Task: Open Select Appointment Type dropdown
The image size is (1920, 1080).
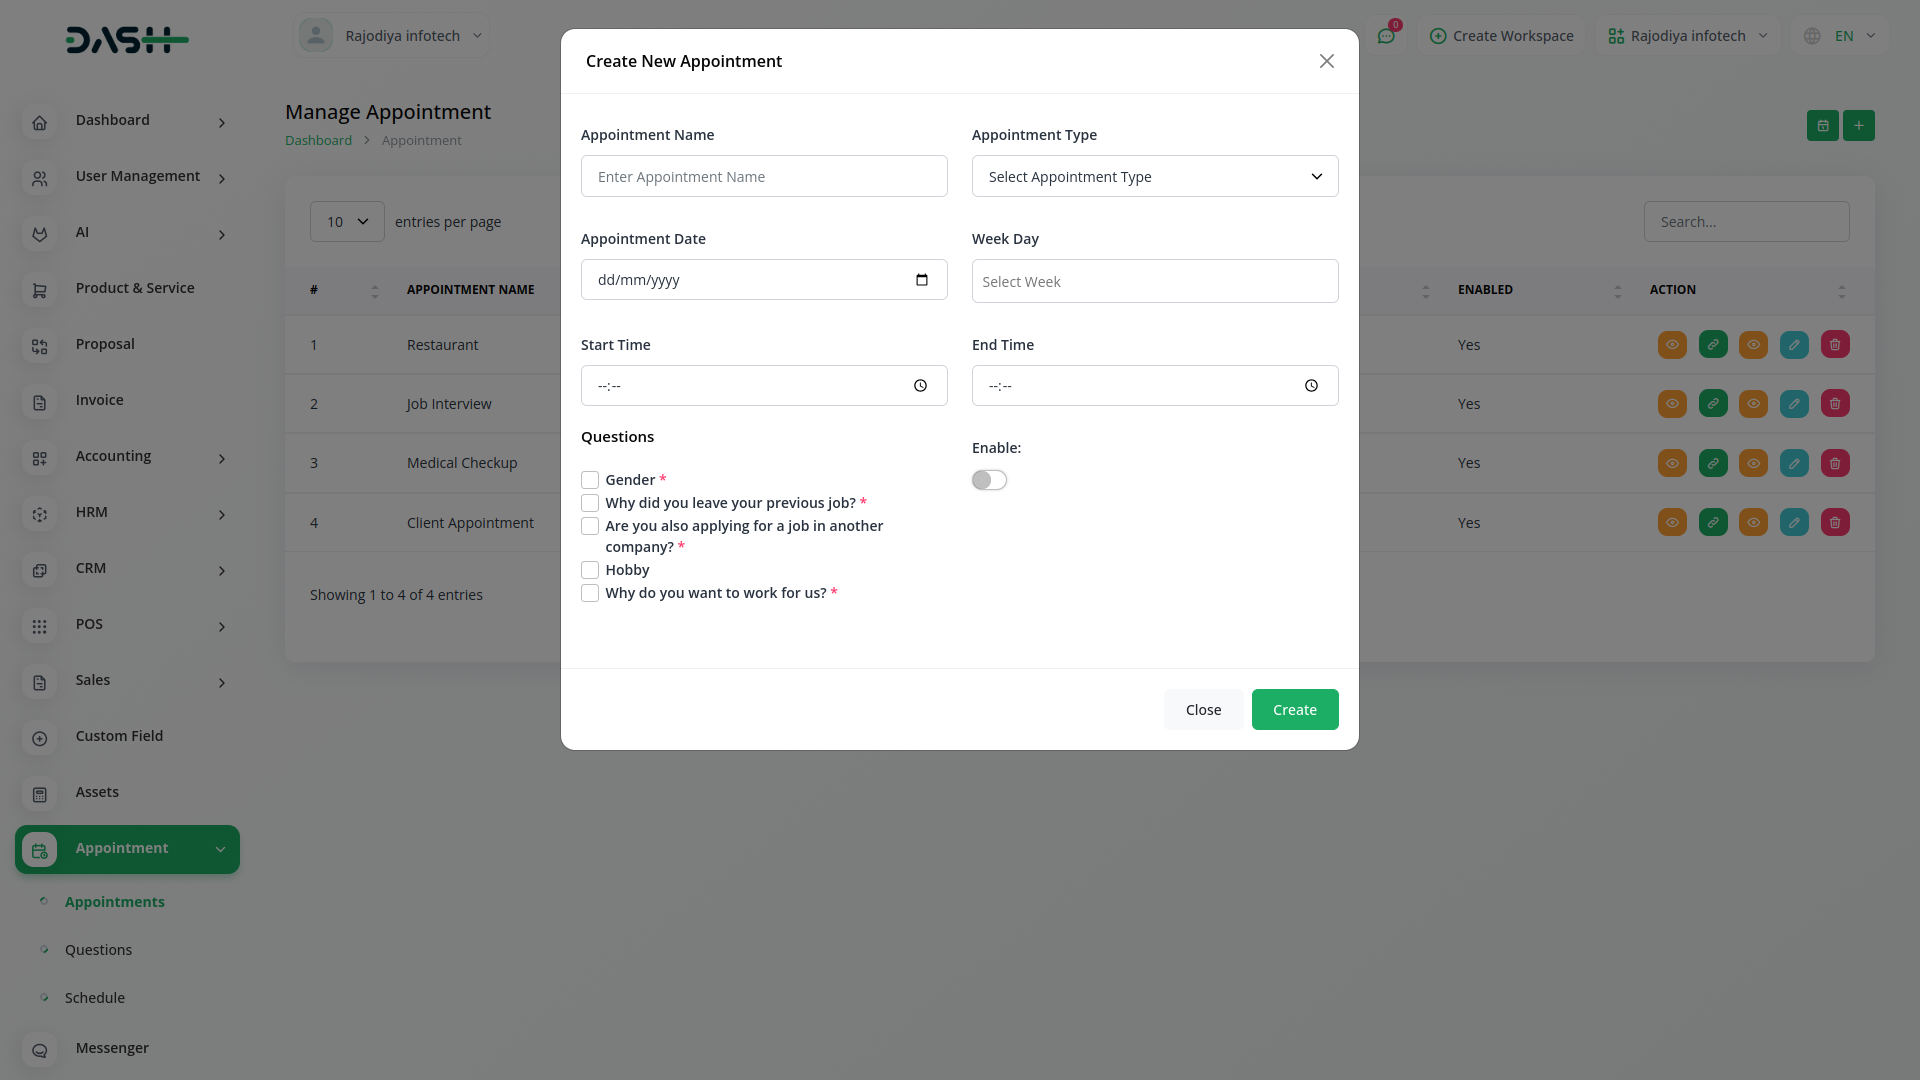Action: click(x=1155, y=177)
